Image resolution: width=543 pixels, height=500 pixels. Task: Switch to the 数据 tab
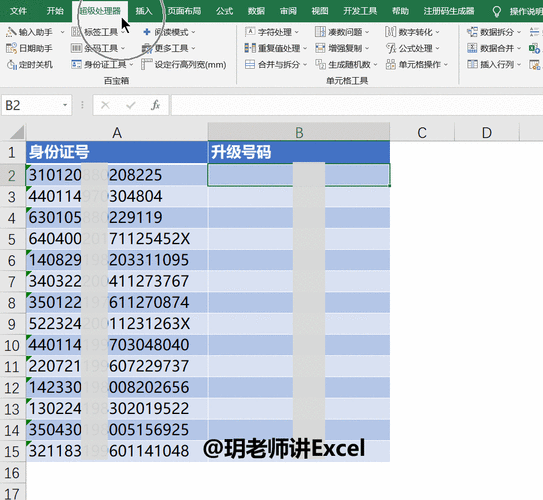pyautogui.click(x=256, y=11)
